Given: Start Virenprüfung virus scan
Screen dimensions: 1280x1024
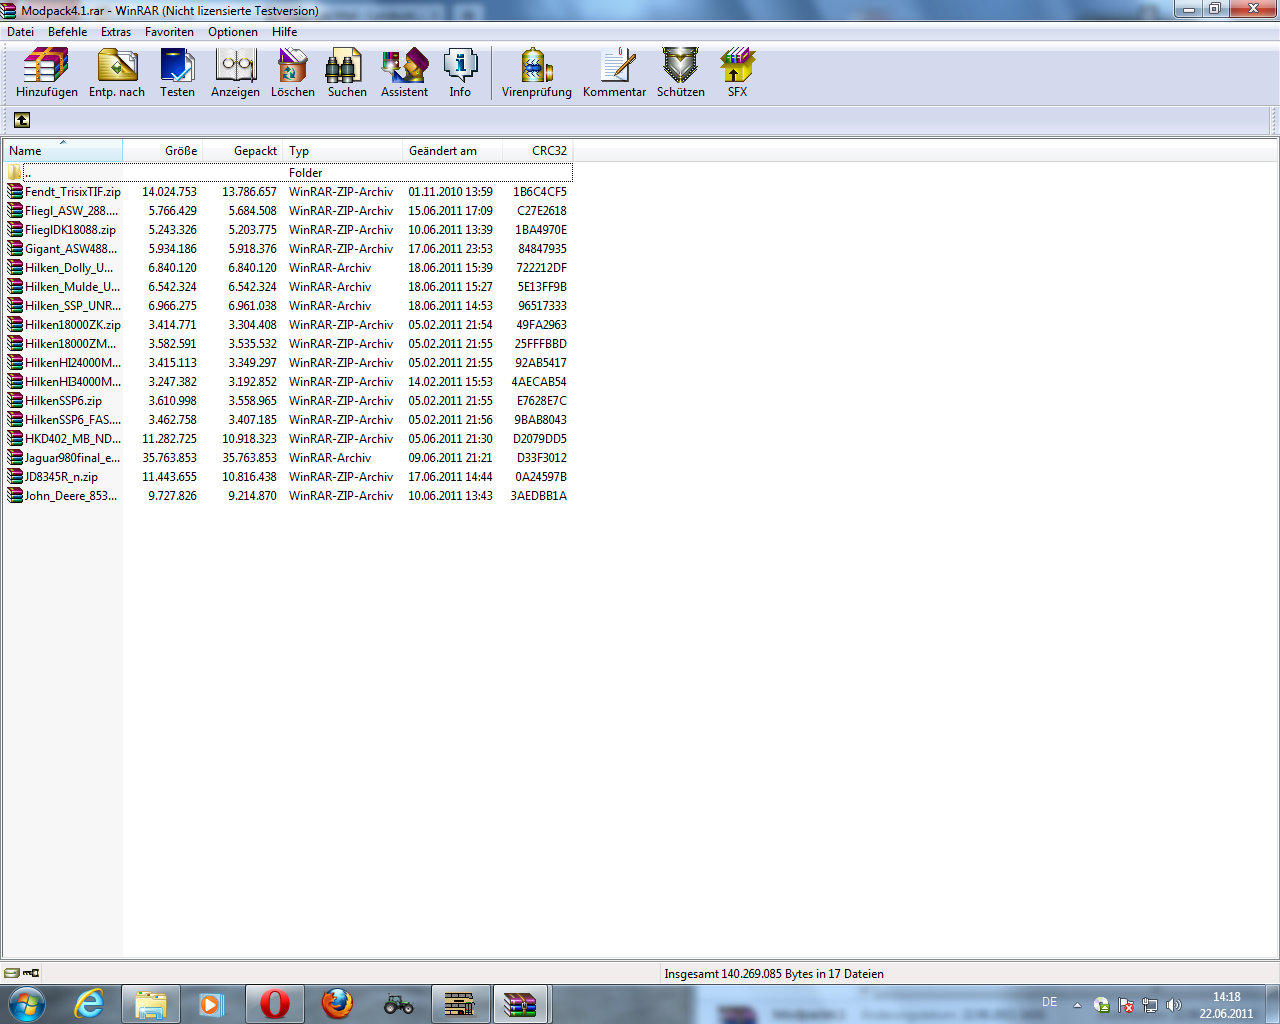Looking at the screenshot, I should (537, 73).
